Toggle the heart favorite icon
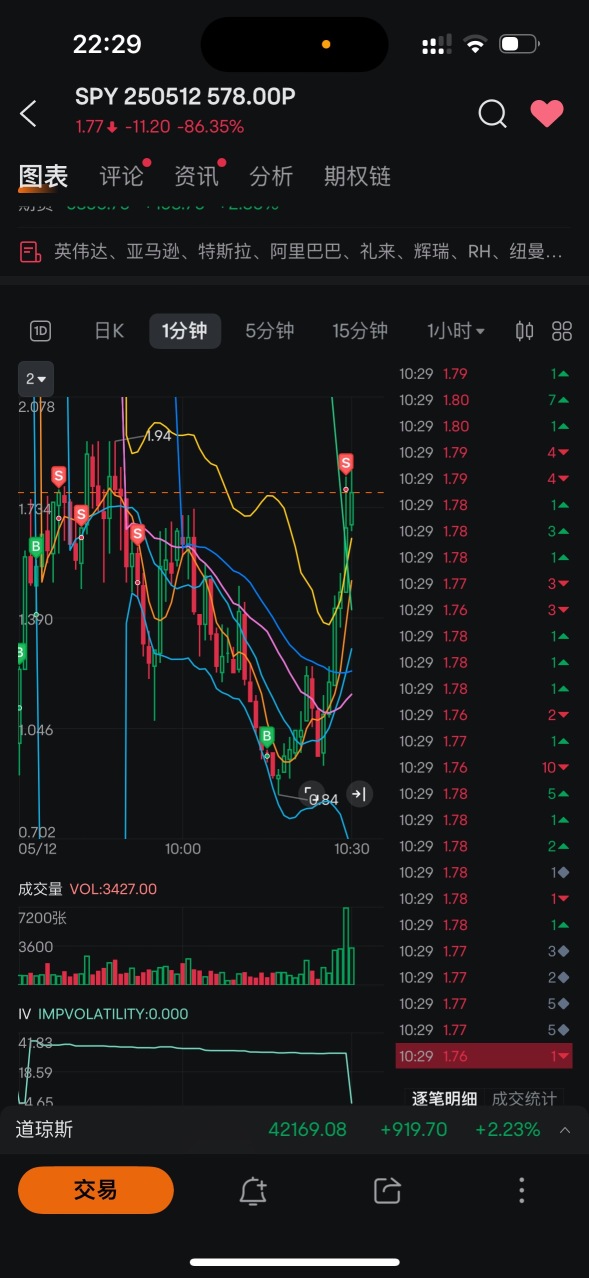 pyautogui.click(x=547, y=113)
